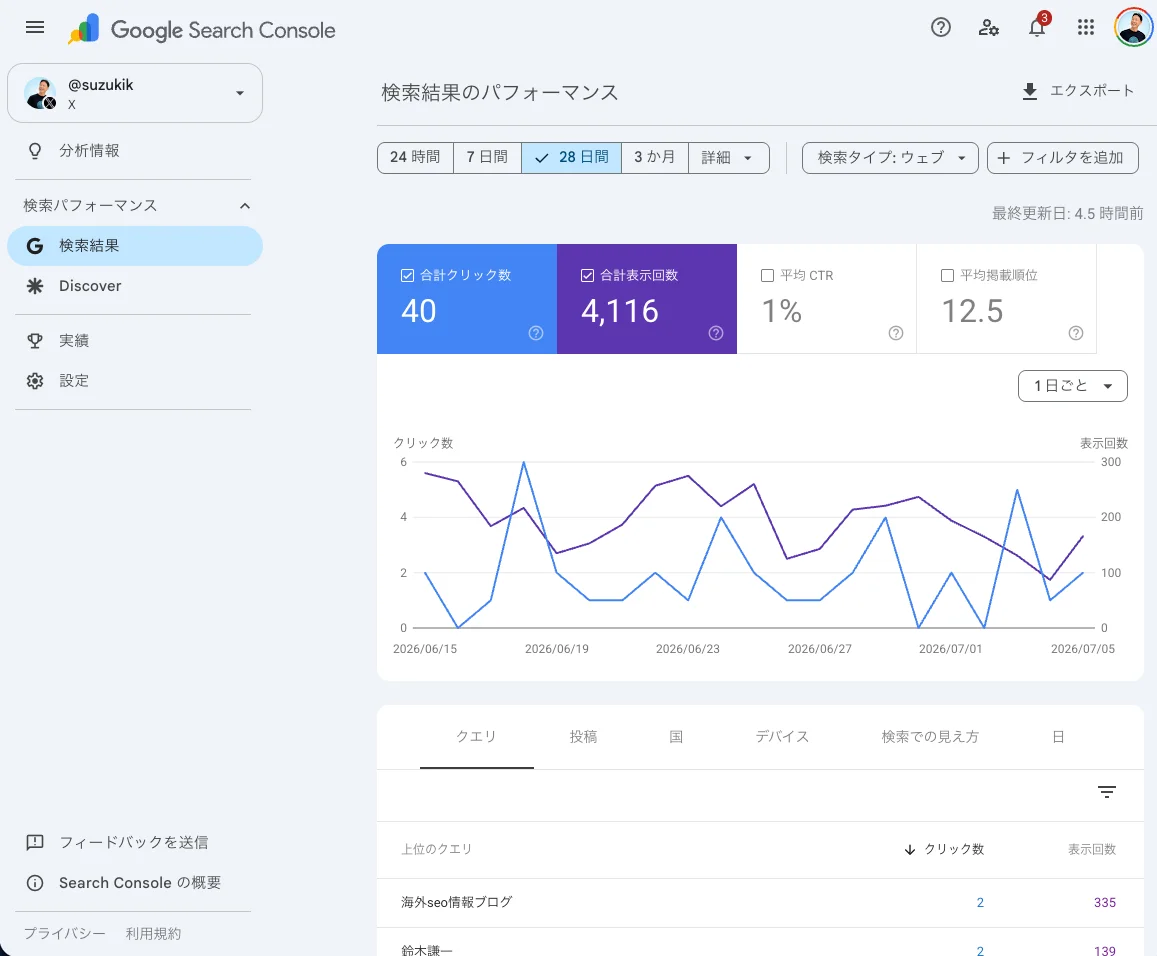This screenshot has height=956, width=1157.
Task: Open the Google apps grid icon
Action: pyautogui.click(x=1085, y=28)
